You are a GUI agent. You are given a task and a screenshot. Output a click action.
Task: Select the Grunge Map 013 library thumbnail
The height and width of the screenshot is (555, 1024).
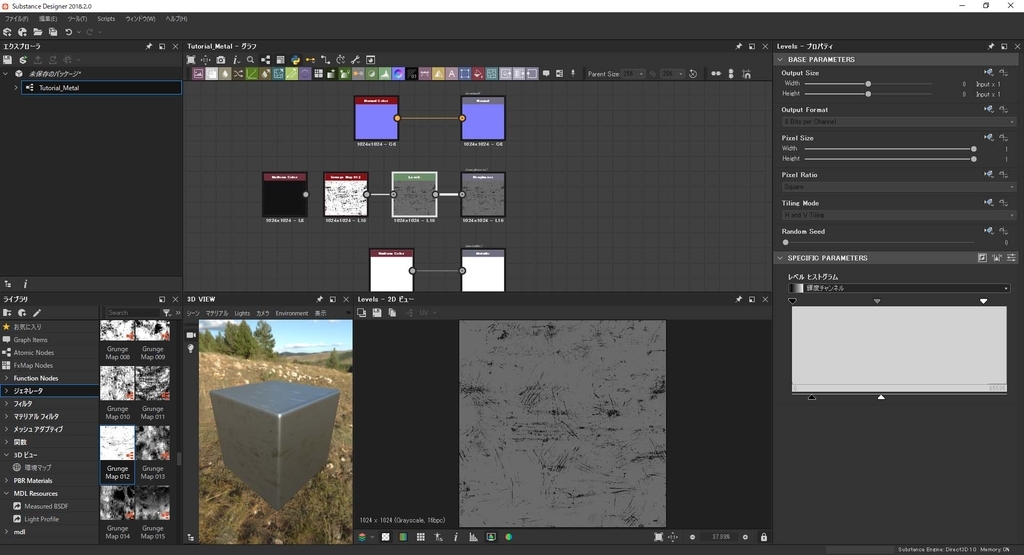pyautogui.click(x=153, y=443)
